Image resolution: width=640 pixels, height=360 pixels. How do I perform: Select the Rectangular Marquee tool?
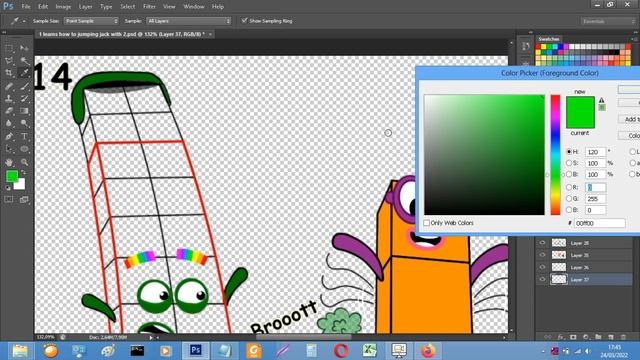point(9,48)
